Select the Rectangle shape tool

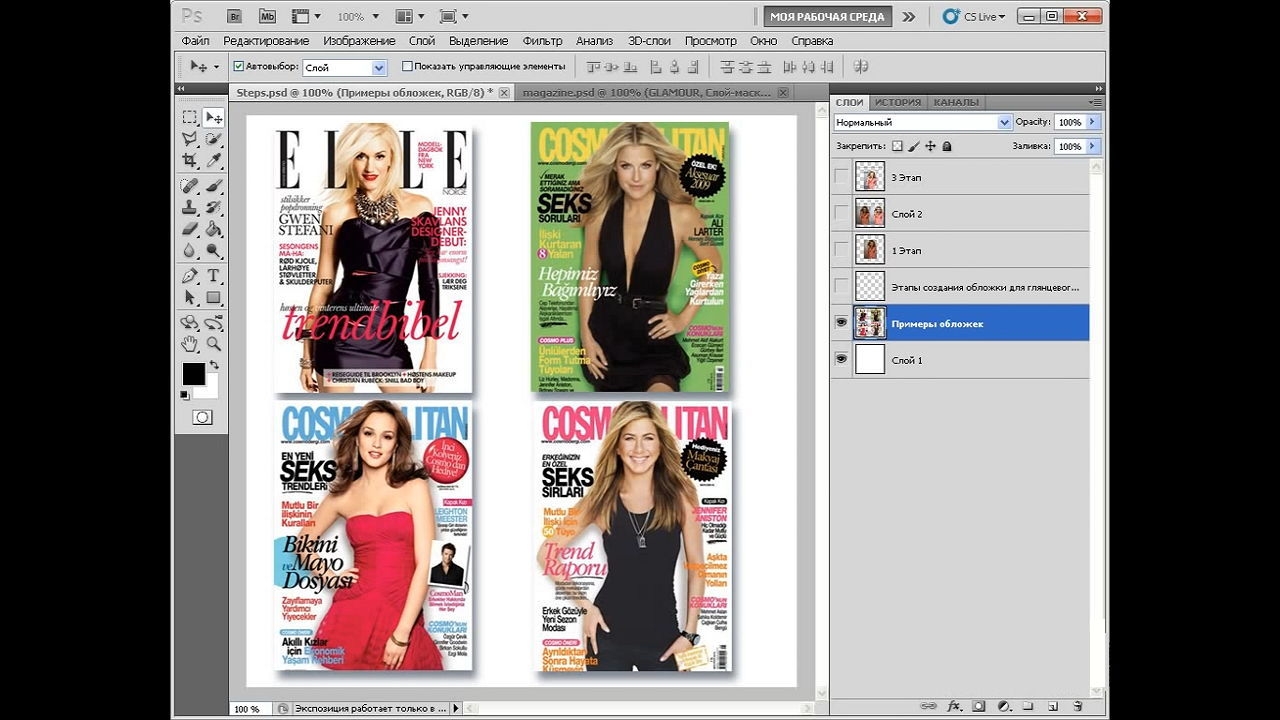click(x=213, y=298)
